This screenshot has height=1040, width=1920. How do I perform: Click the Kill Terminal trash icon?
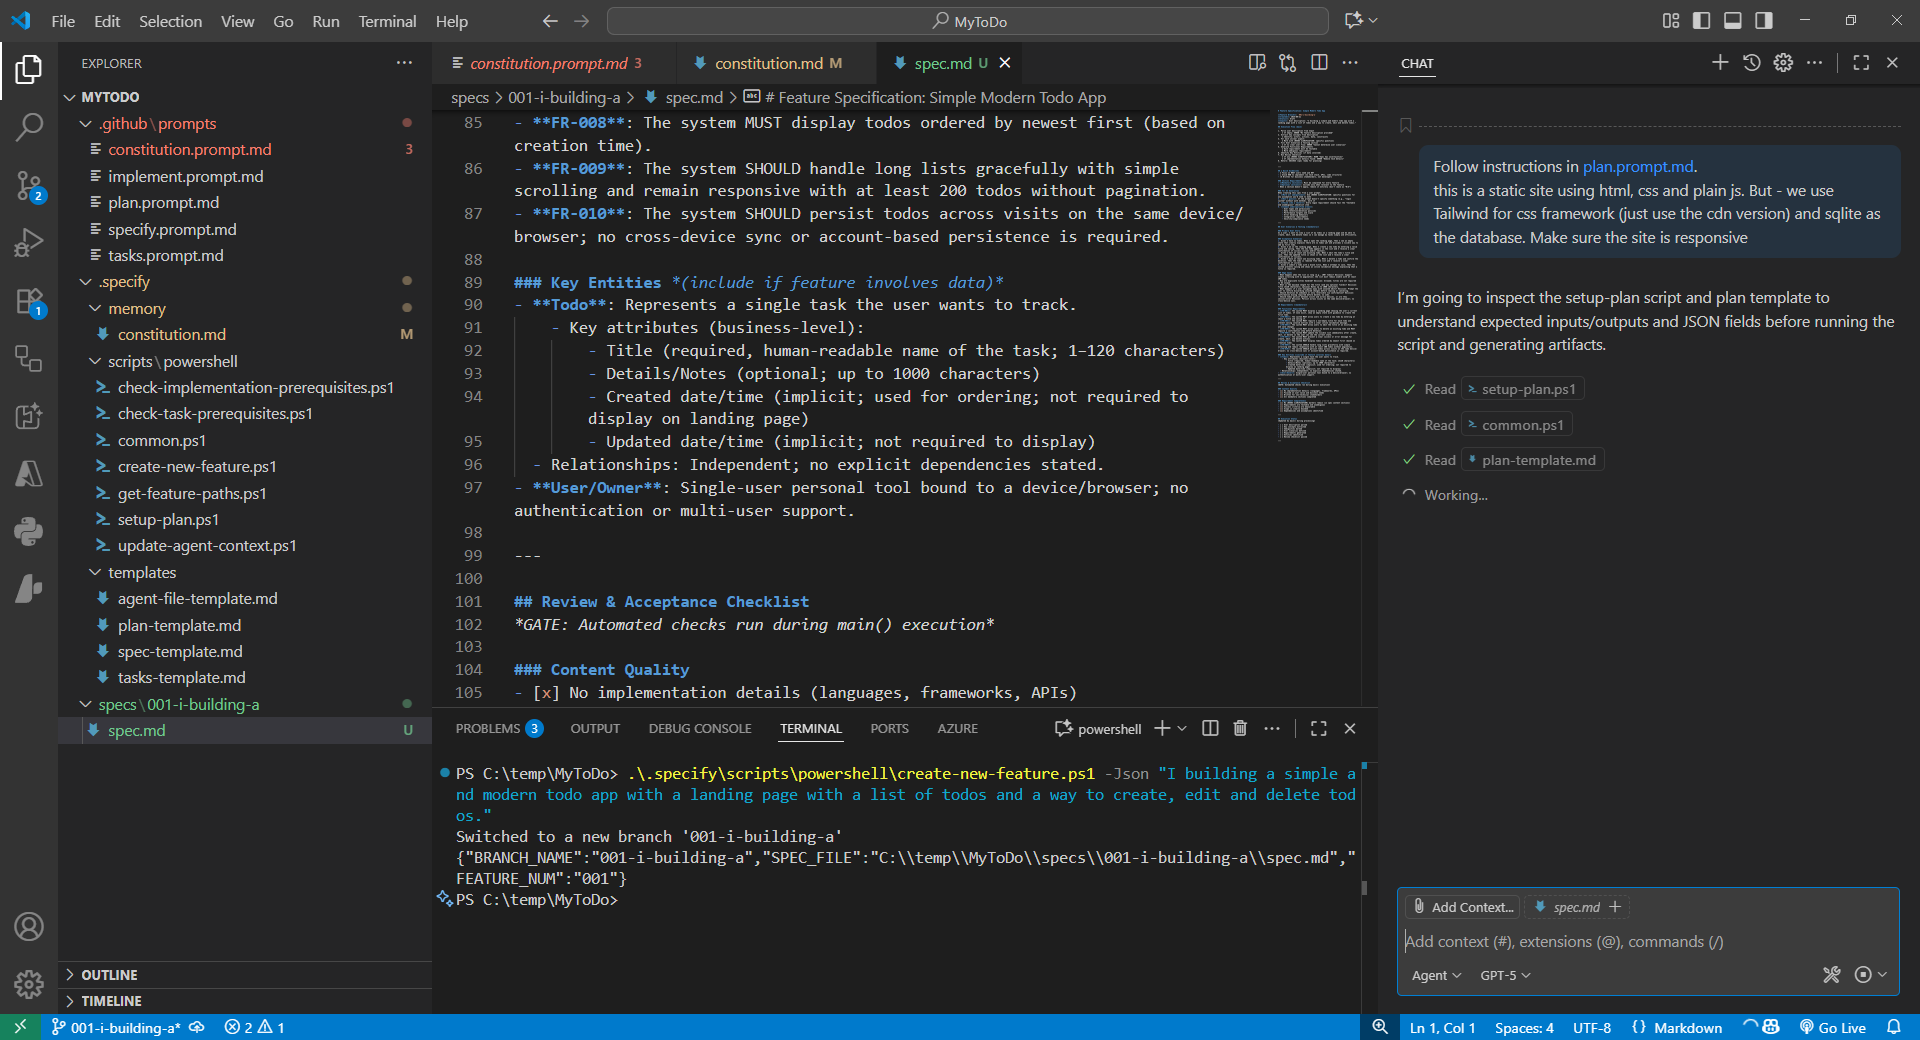(x=1240, y=729)
